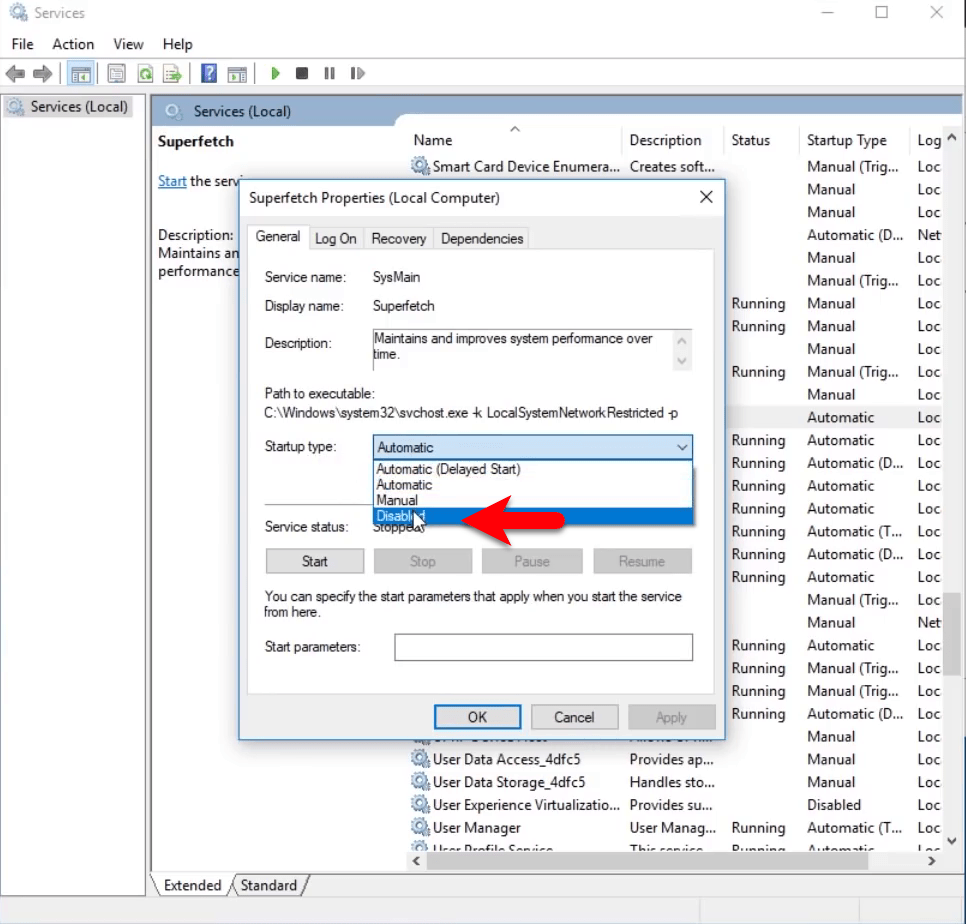Choose Manual option in startup list
This screenshot has width=966, height=924.
533,500
